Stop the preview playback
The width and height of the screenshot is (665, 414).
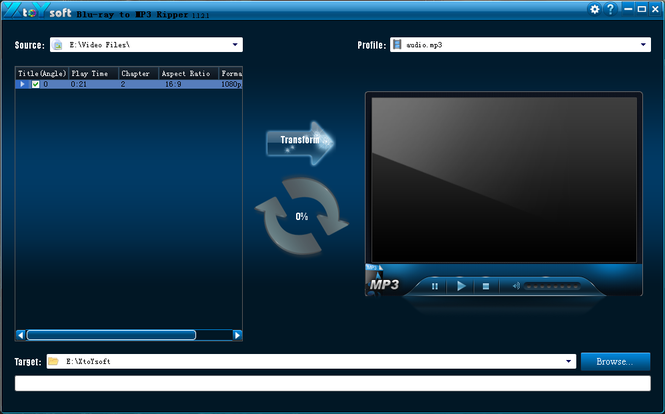pyautogui.click(x=486, y=286)
